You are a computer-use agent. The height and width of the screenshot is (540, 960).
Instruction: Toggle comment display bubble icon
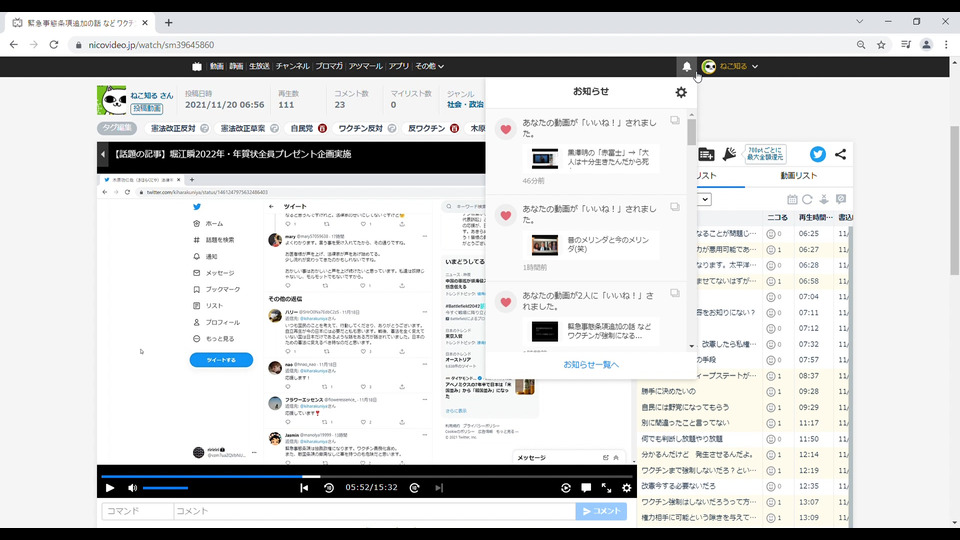tap(586, 488)
